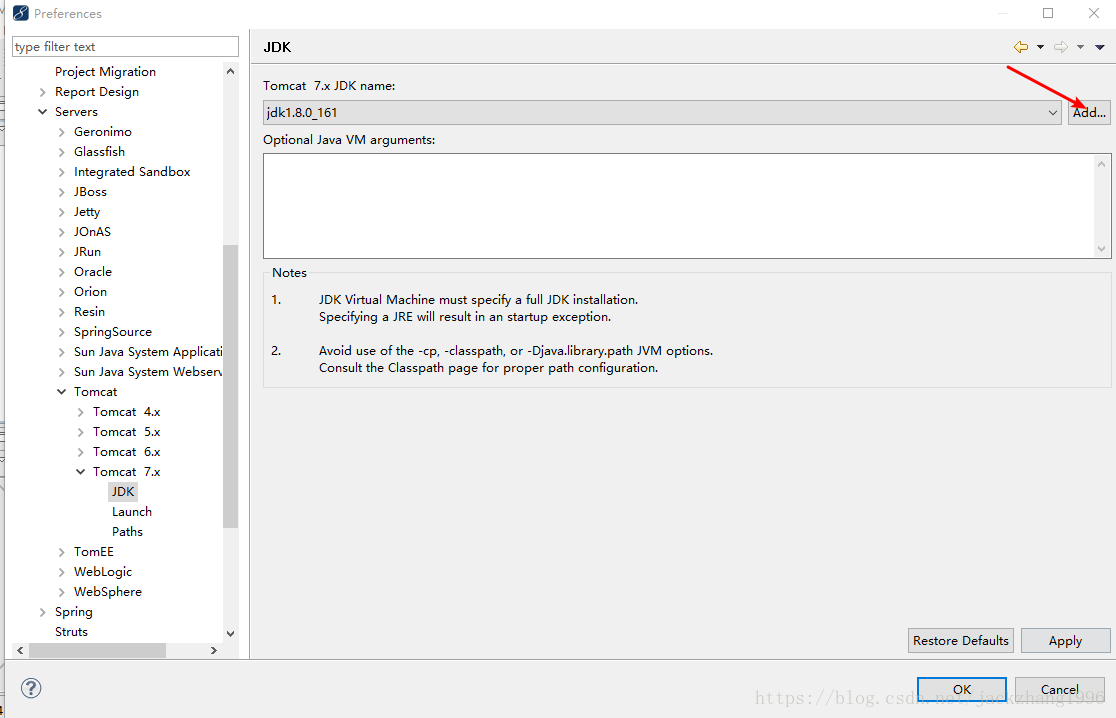Select the Servers tree item
Image resolution: width=1116 pixels, height=718 pixels.
(76, 112)
